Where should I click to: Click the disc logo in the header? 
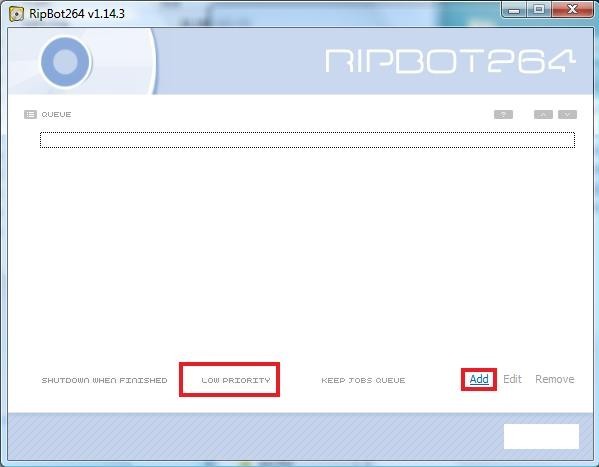click(x=66, y=62)
